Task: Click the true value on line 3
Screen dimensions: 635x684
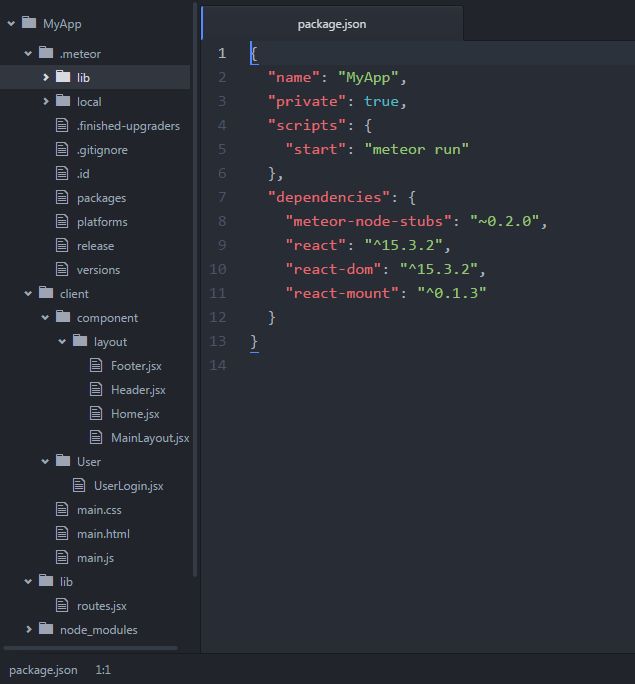Action: 381,101
